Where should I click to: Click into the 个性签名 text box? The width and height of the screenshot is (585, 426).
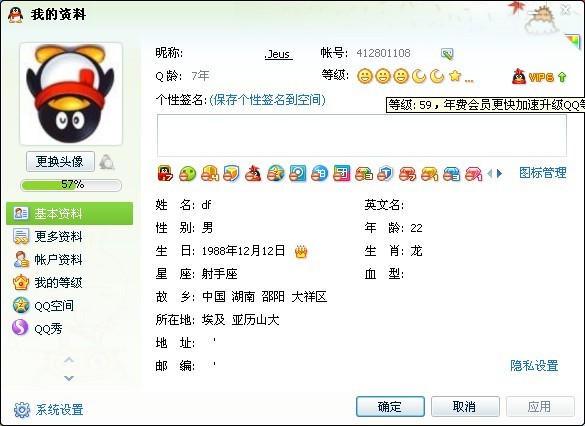click(362, 135)
